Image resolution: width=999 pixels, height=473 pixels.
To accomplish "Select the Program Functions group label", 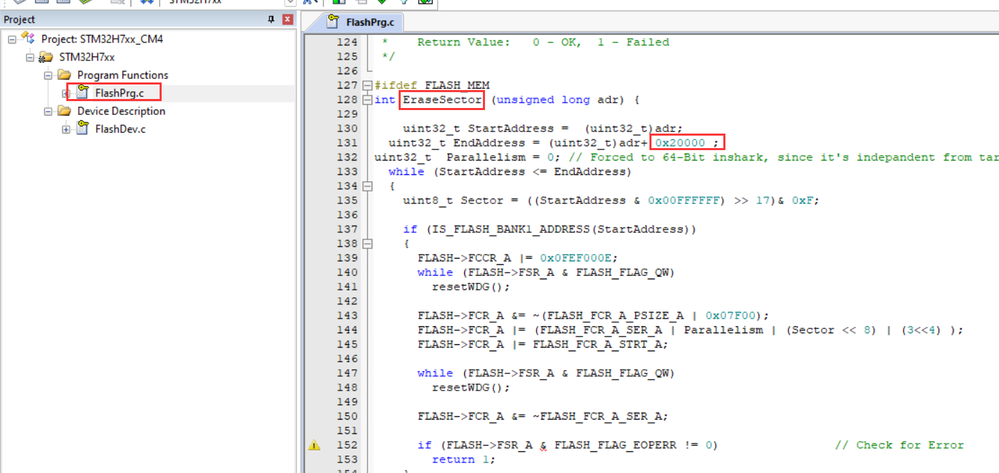I will (123, 75).
